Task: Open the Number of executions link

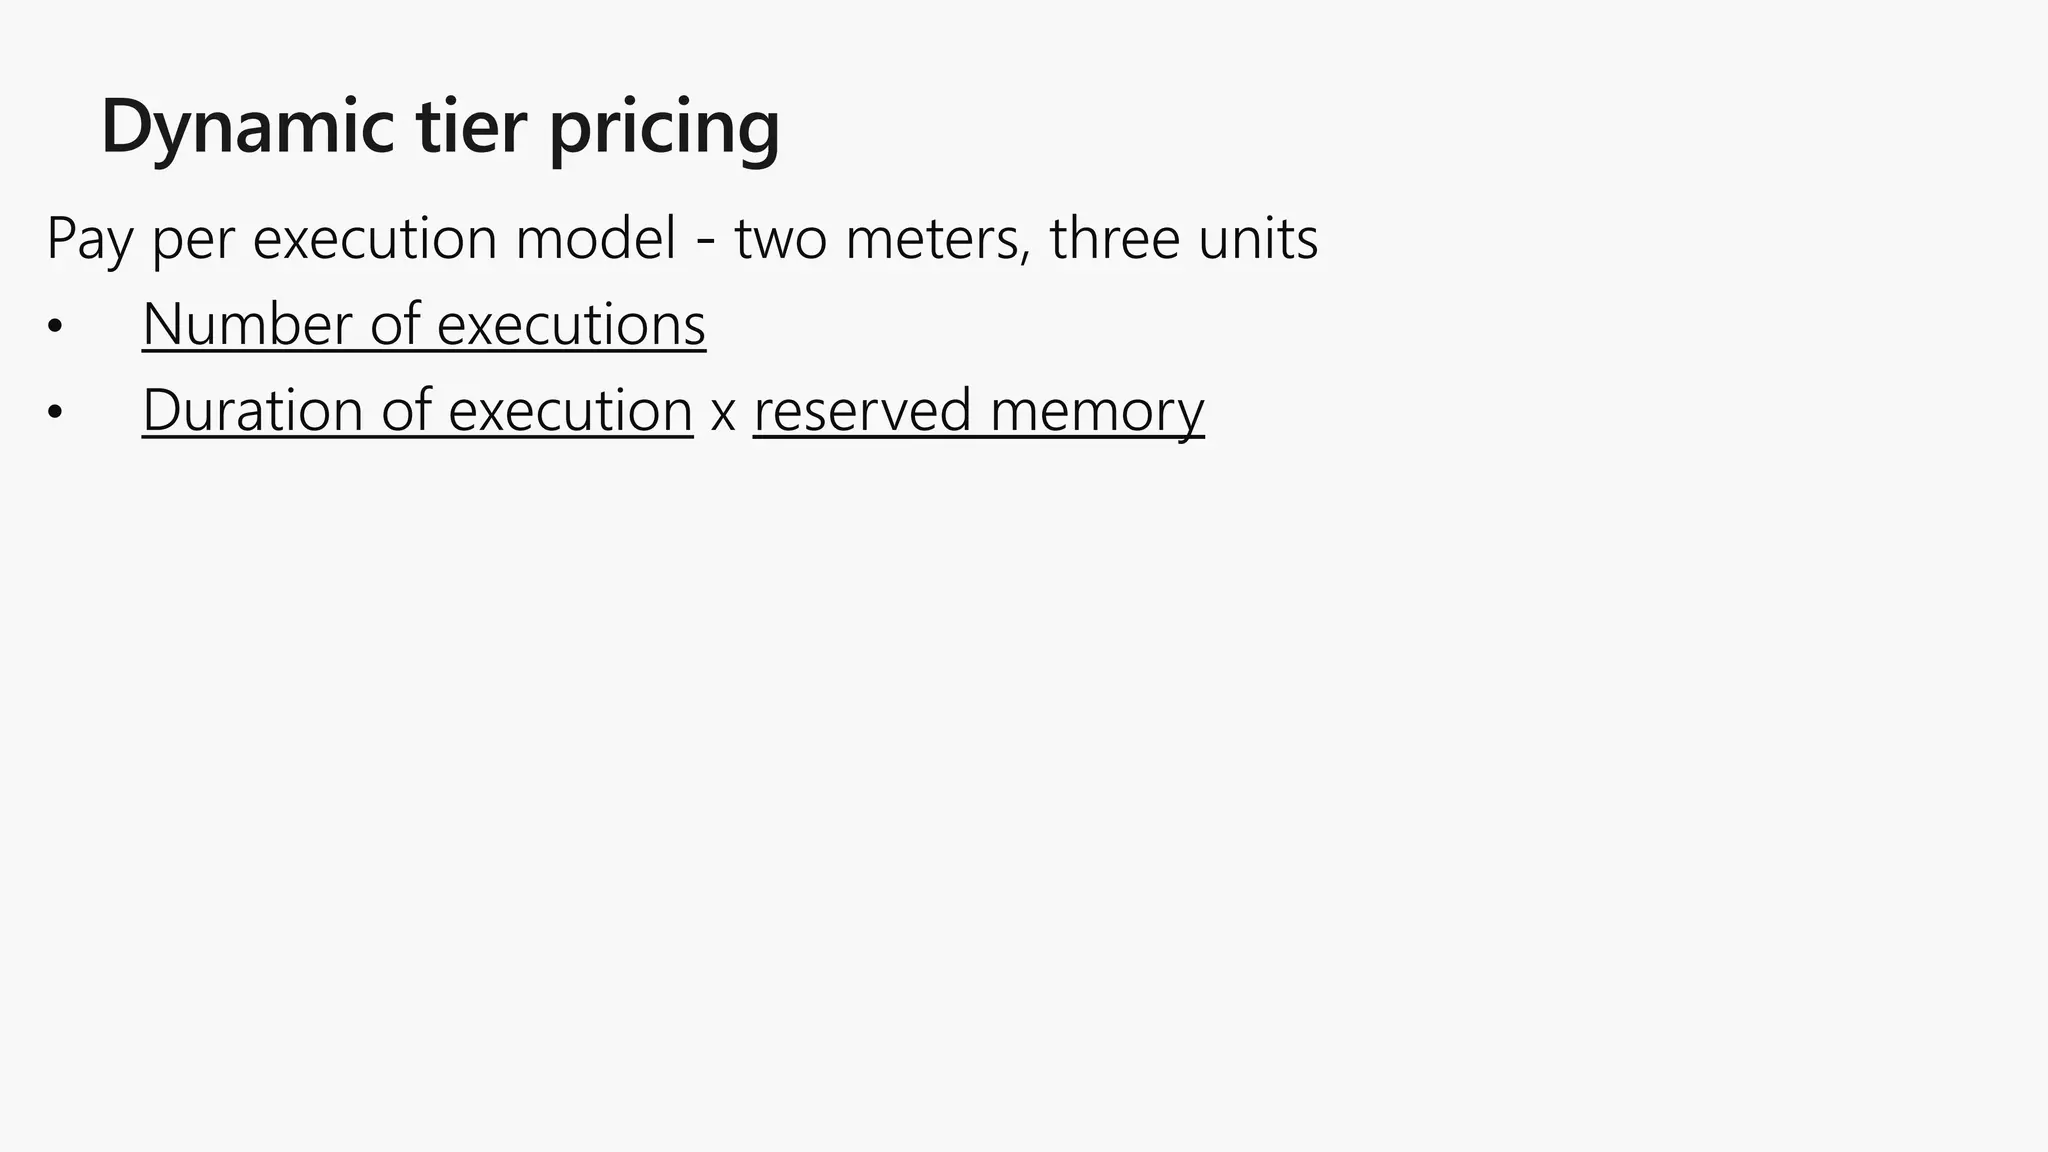Action: point(424,325)
